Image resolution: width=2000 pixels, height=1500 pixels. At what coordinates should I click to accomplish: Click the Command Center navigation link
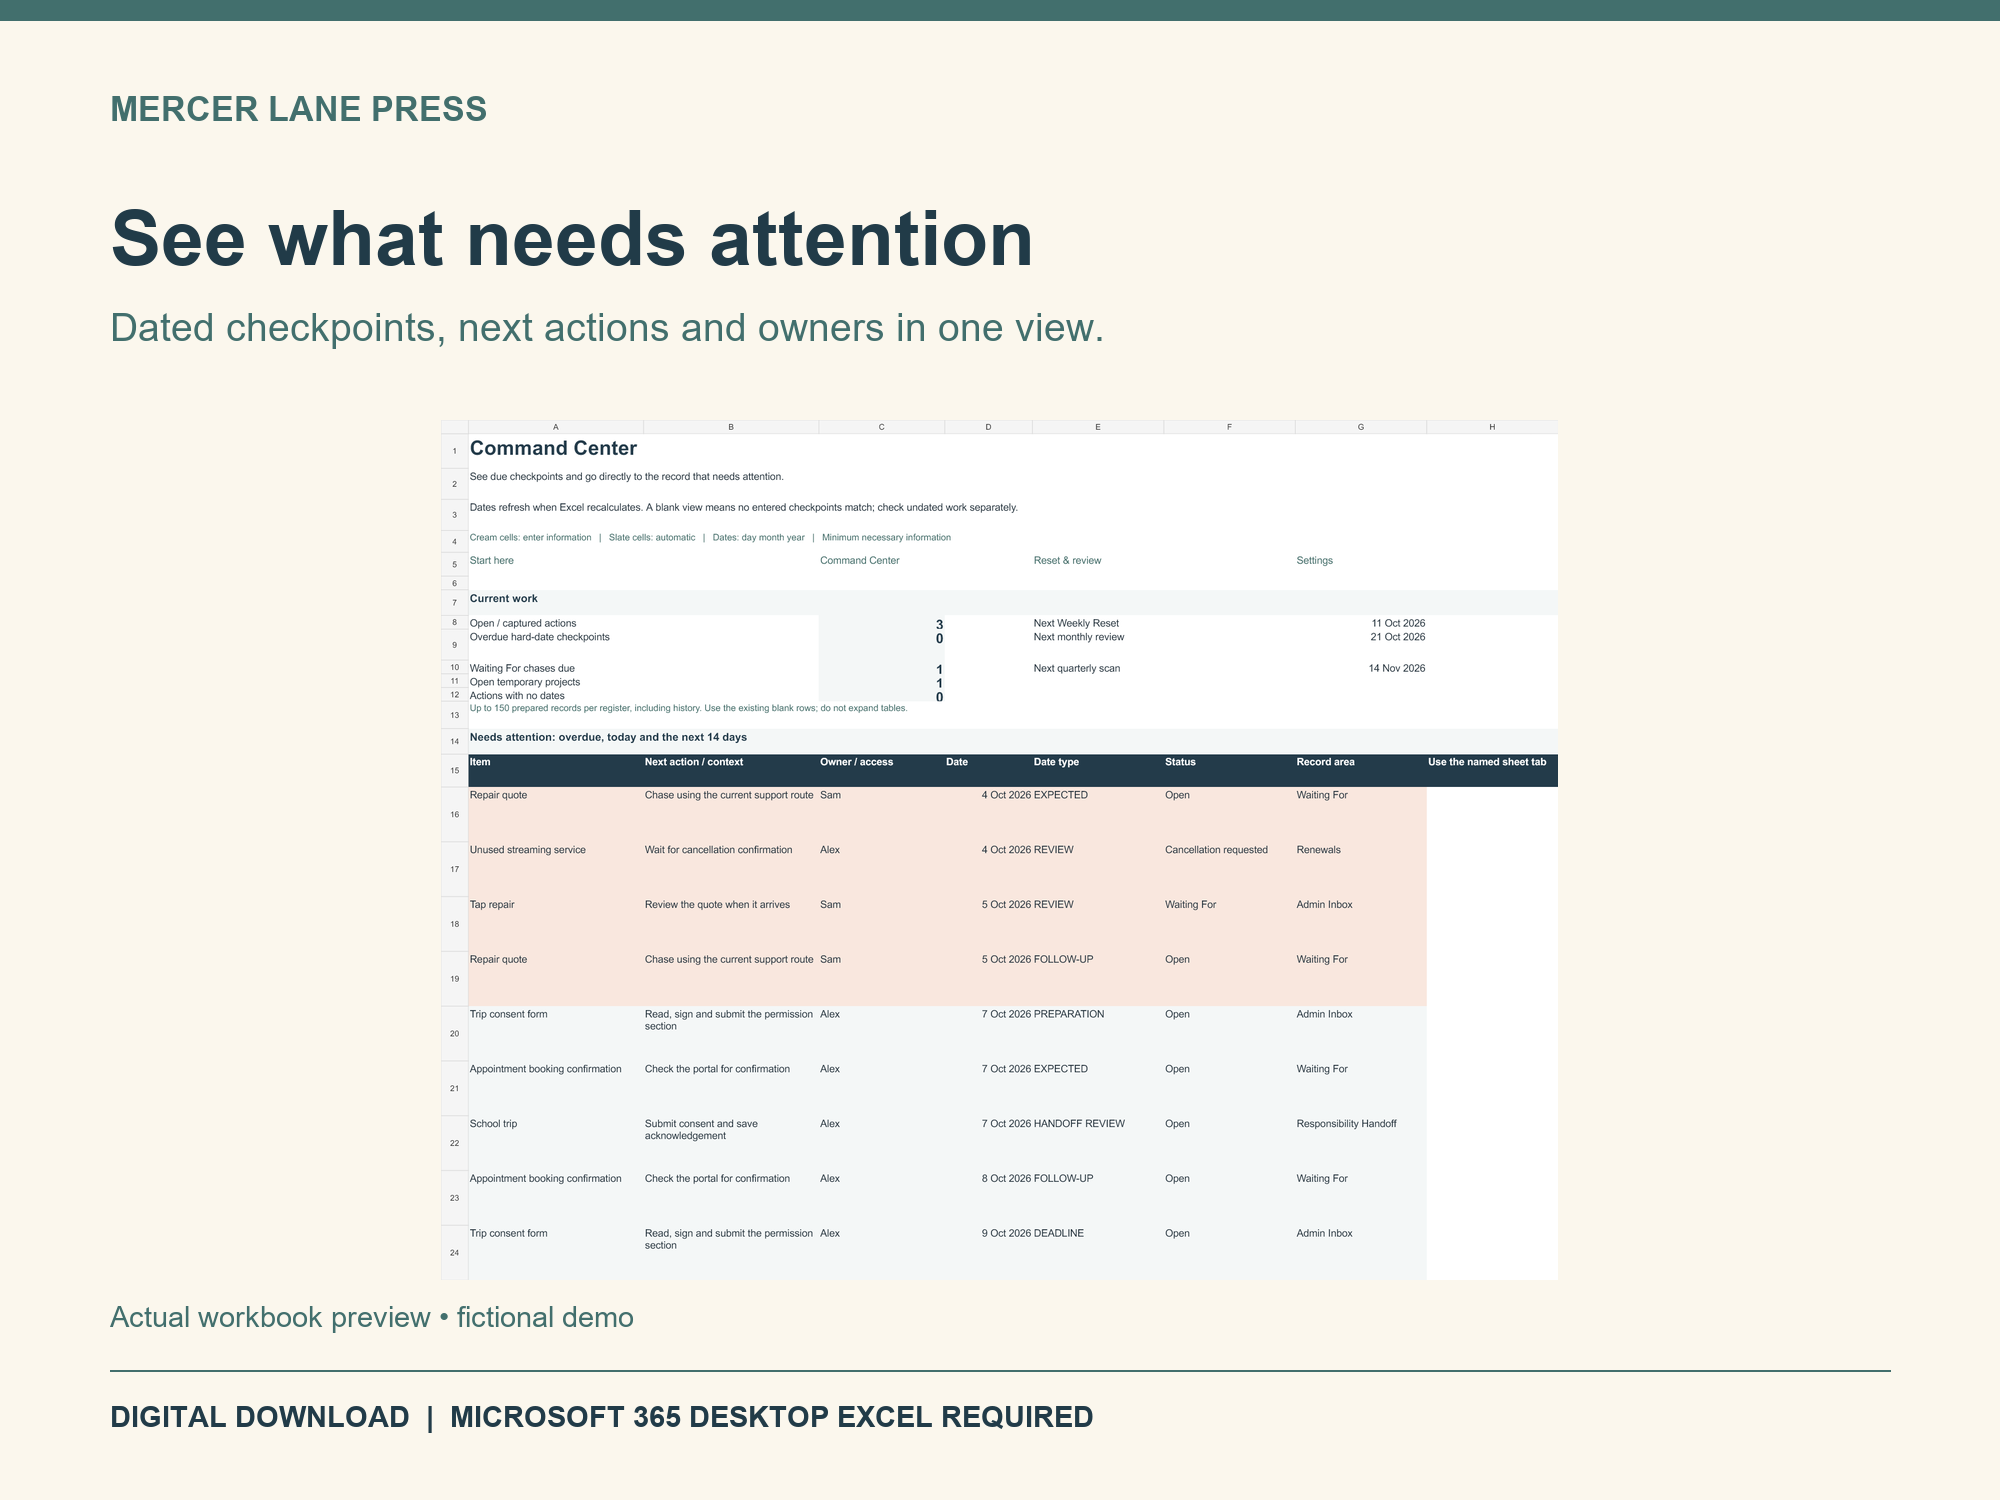[x=859, y=561]
